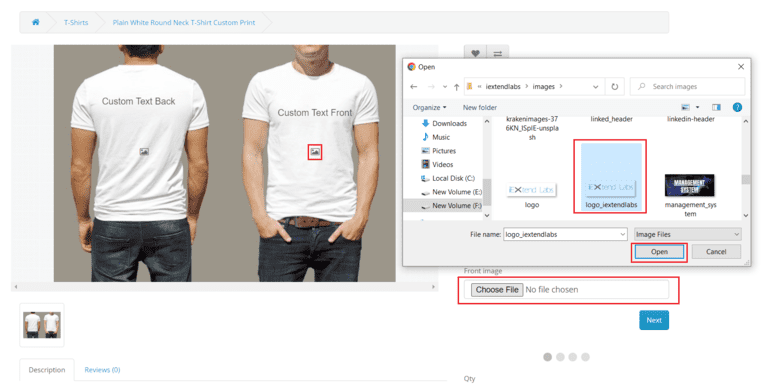This screenshot has width=768, height=386.
Task: Expand the File name combo box arrow
Action: [623, 234]
